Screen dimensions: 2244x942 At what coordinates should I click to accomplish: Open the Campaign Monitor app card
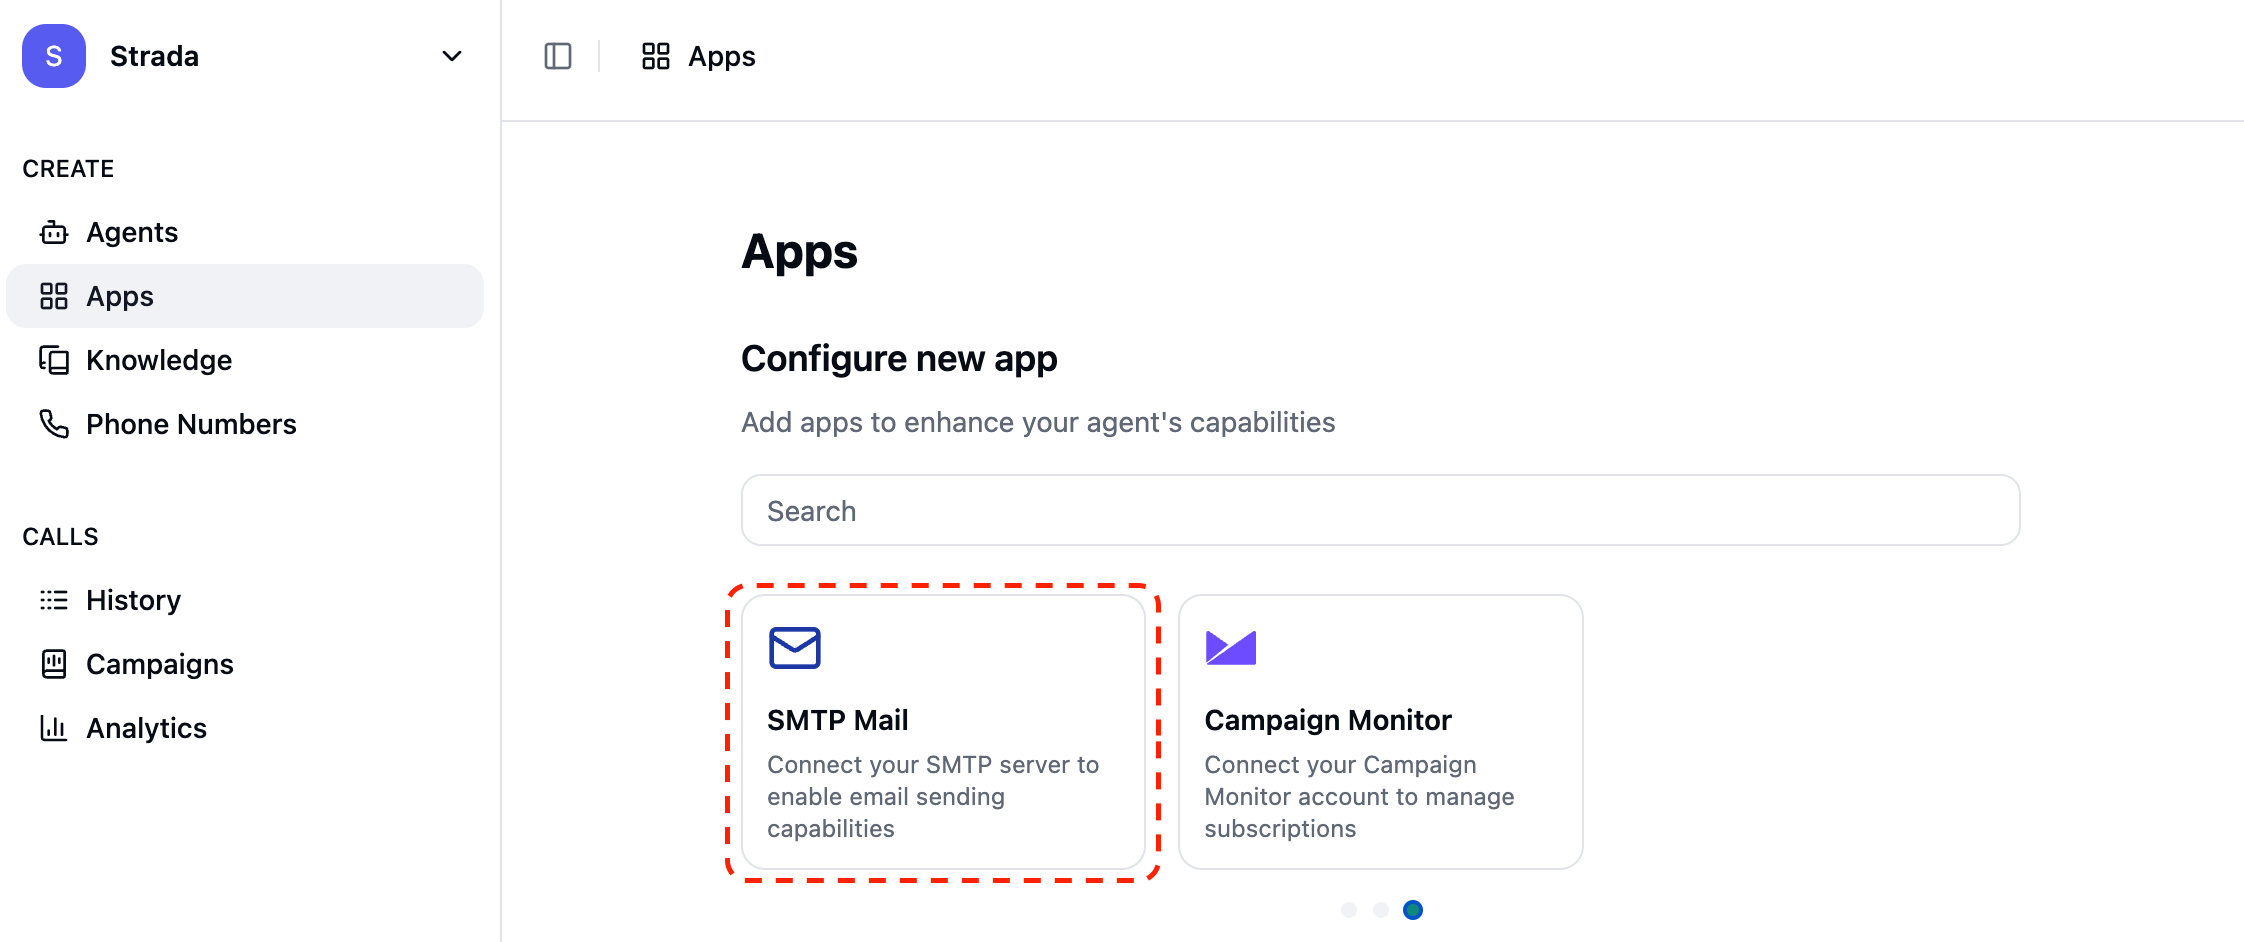1380,732
